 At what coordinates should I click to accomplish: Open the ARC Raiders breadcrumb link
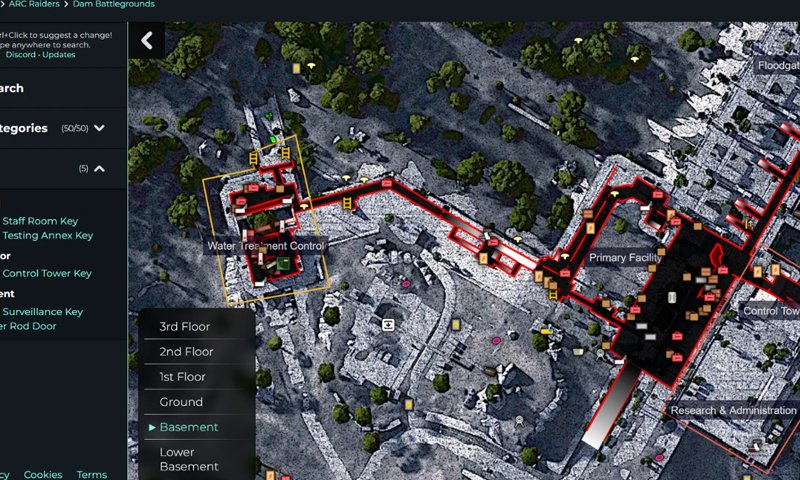[35, 5]
